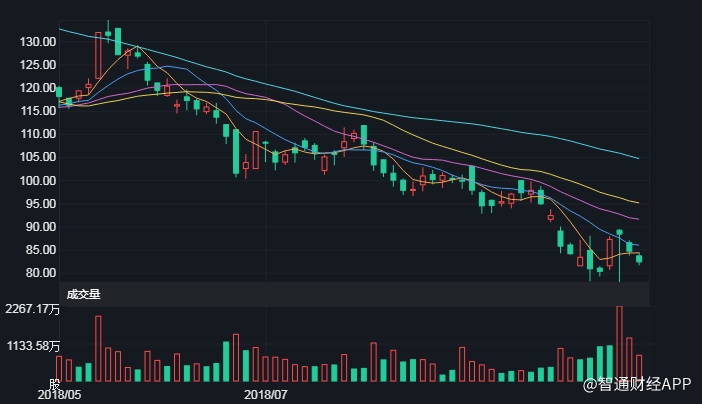702x404 pixels.
Task: Click the right end of the pink moving average line
Action: click(637, 218)
